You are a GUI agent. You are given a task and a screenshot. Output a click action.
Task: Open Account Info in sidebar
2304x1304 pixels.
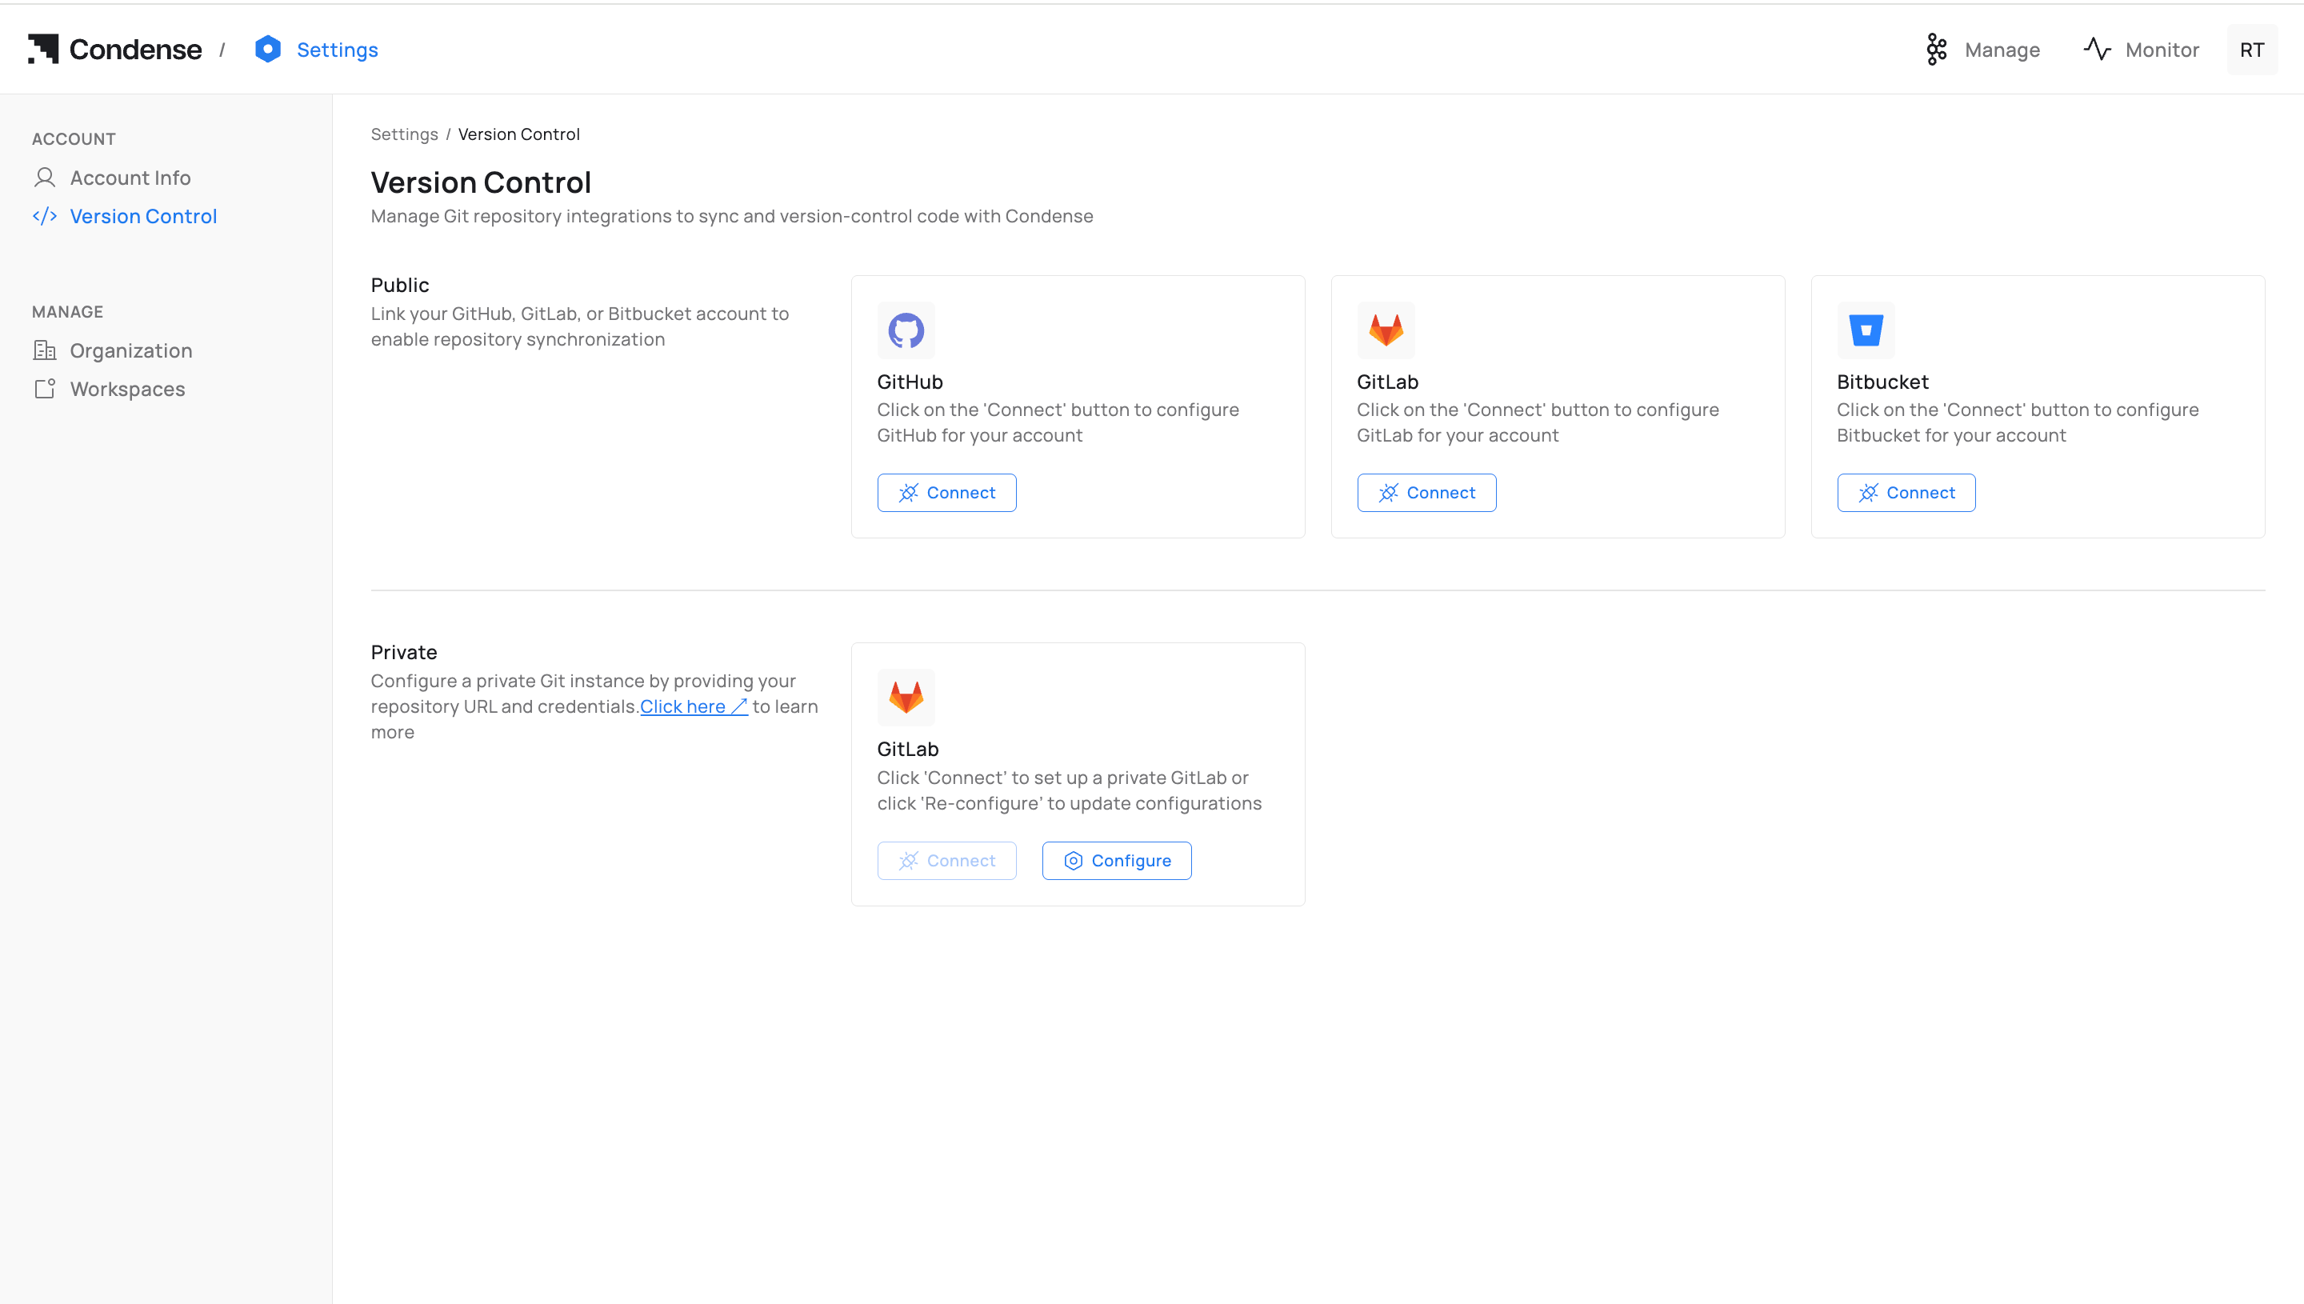pos(130,178)
